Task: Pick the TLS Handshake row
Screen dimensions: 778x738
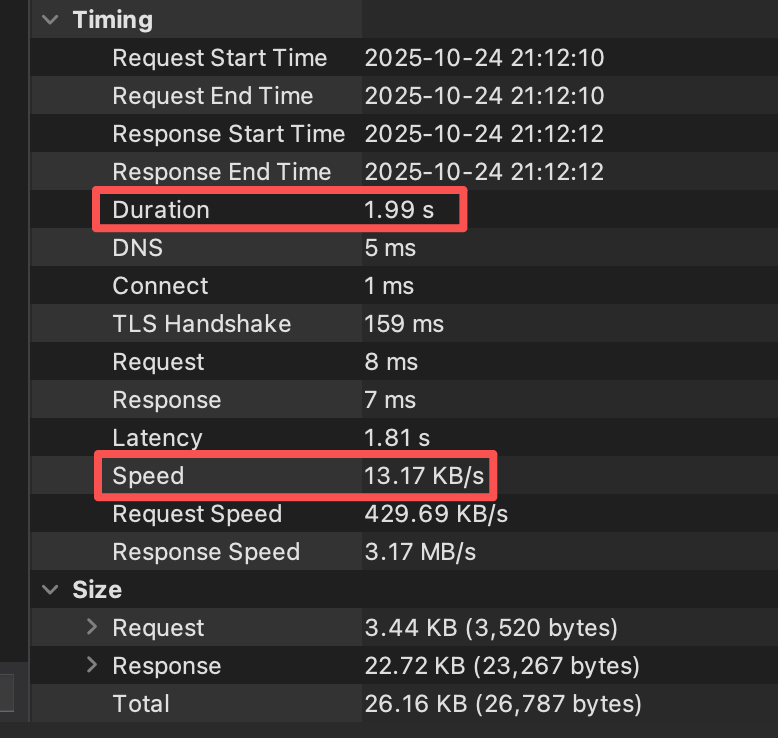Action: [x=201, y=324]
